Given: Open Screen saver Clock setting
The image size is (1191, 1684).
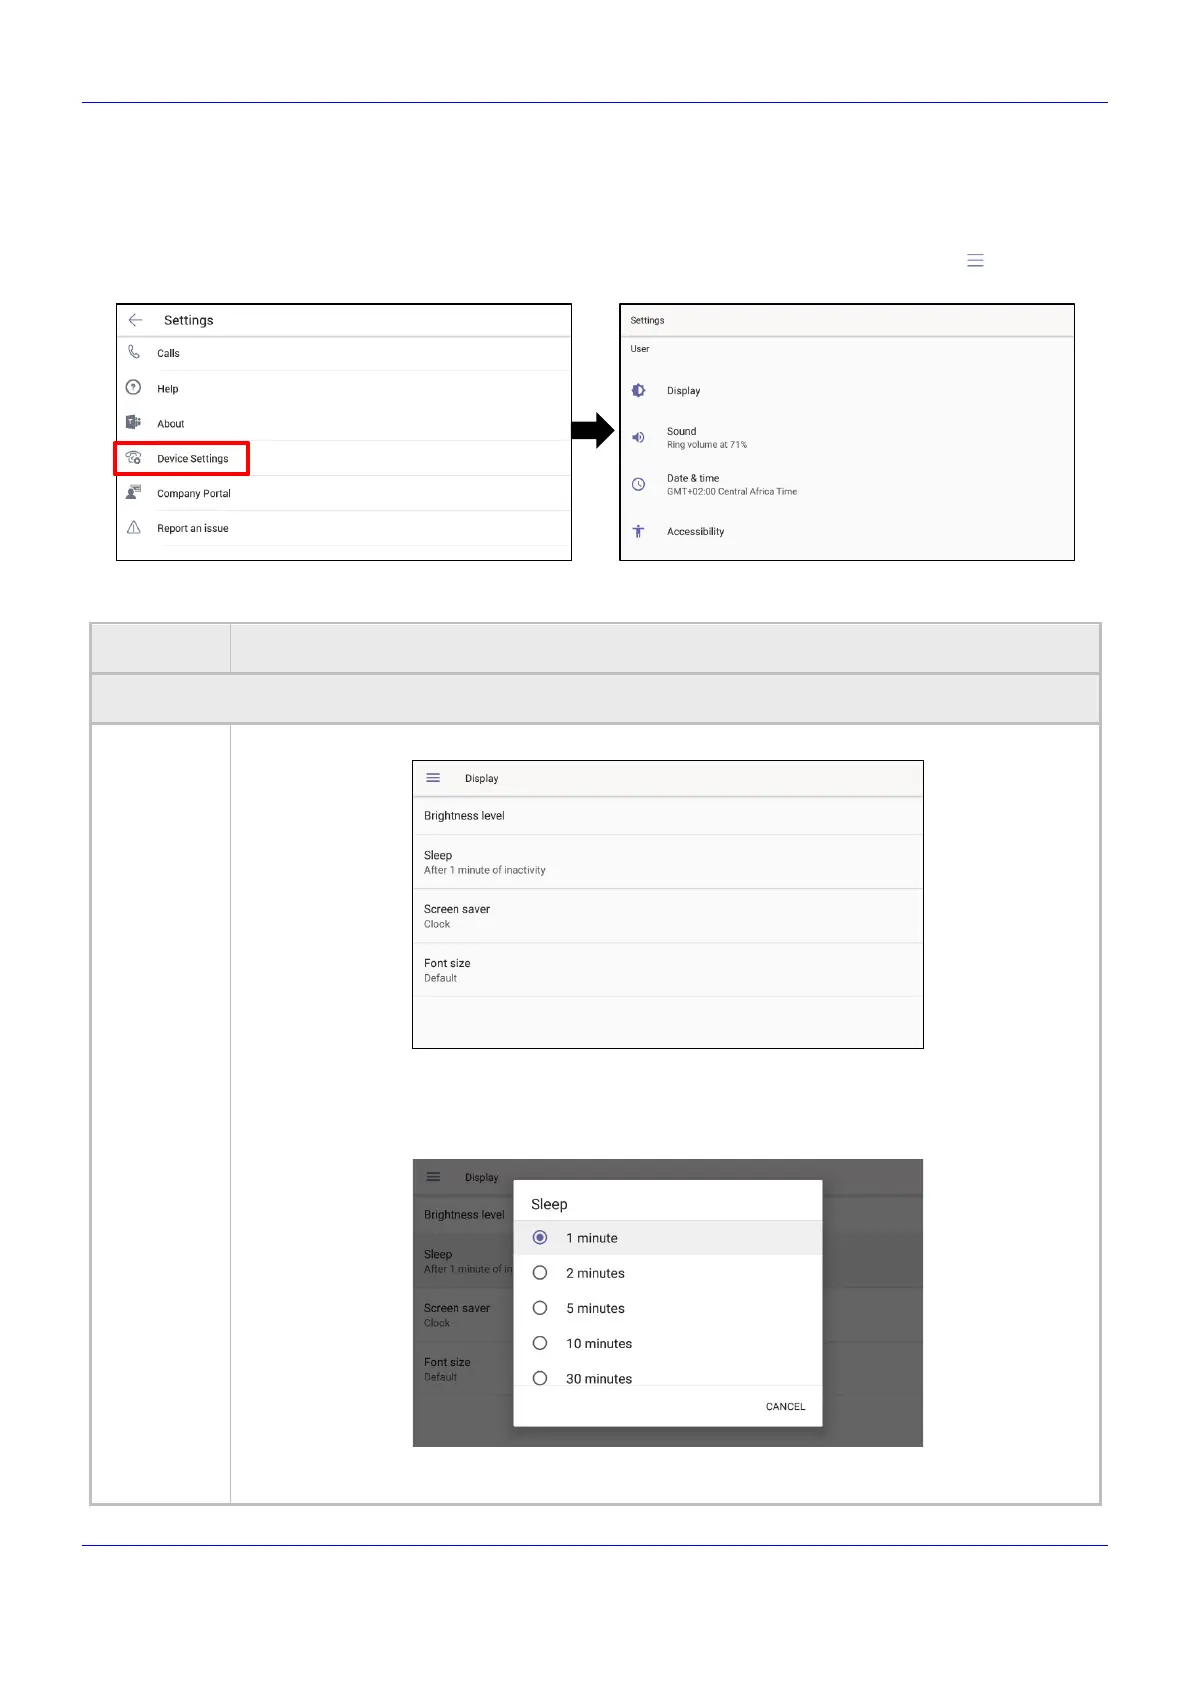Looking at the screenshot, I should tap(668, 916).
